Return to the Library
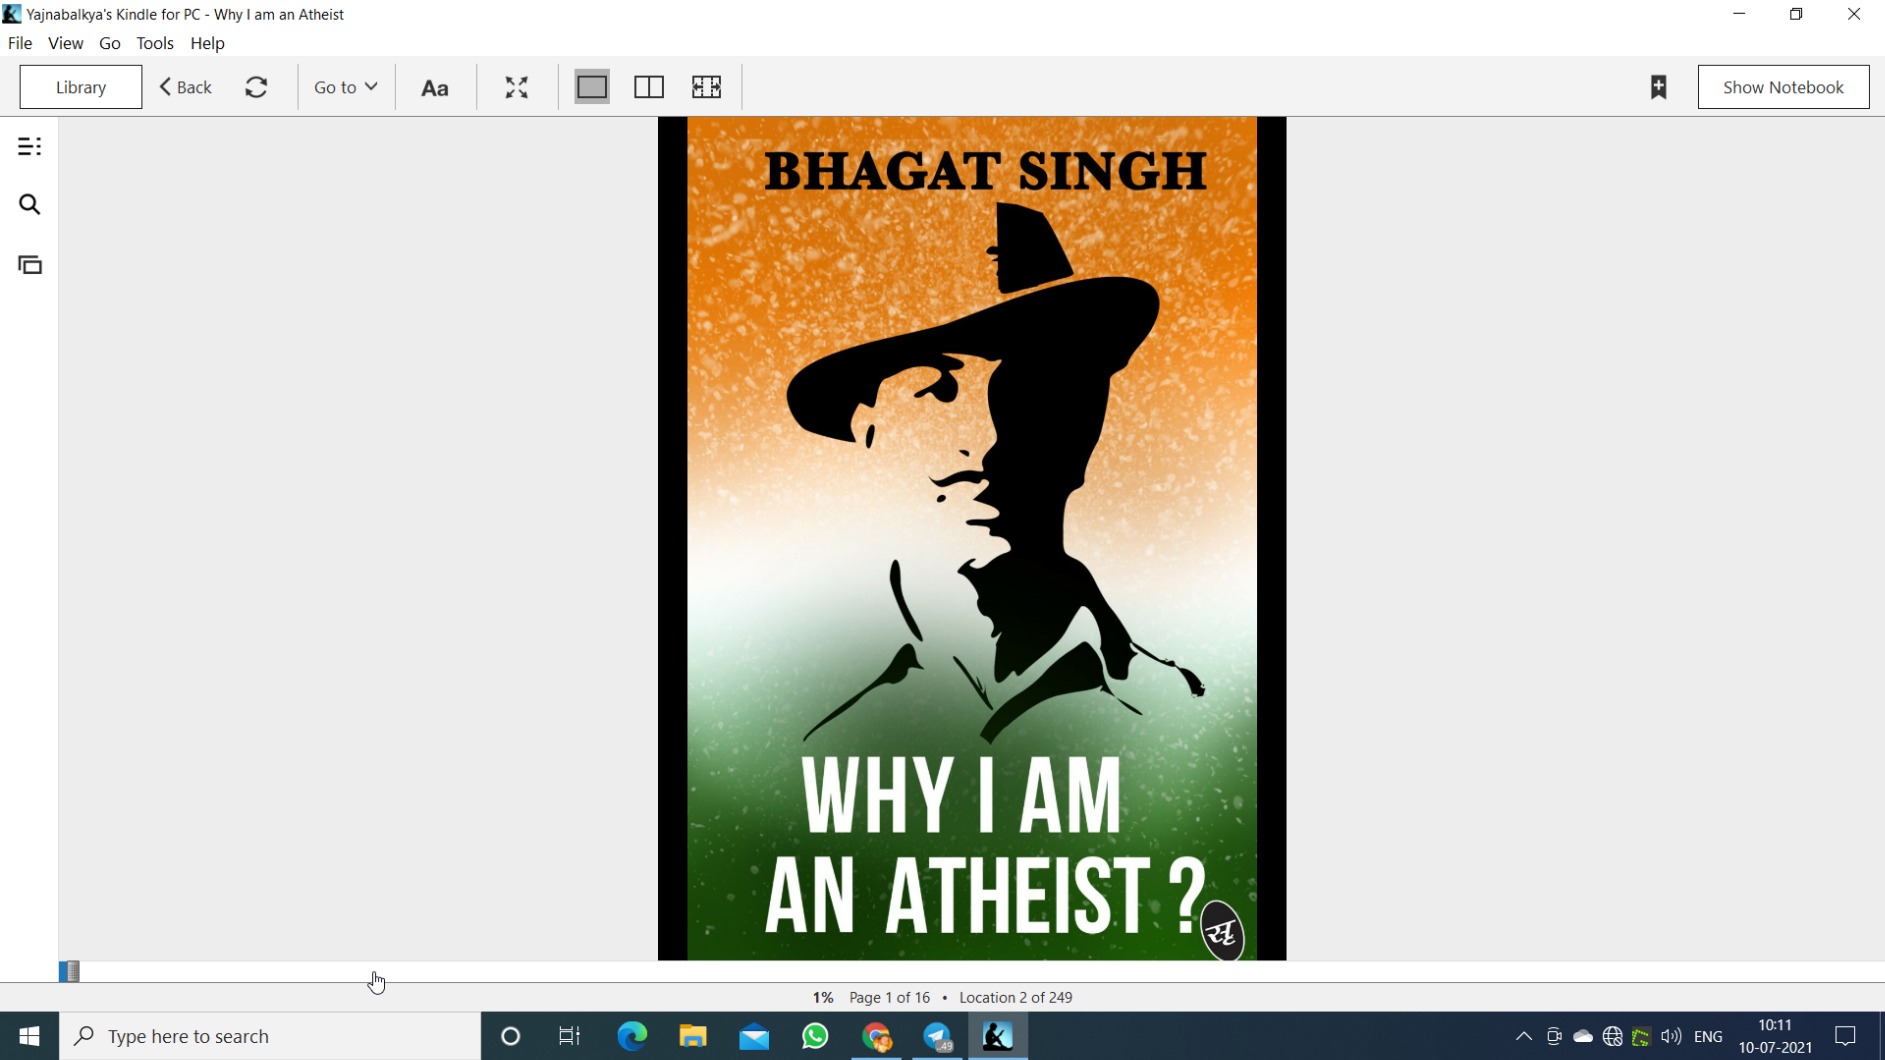This screenshot has height=1060, width=1885. (80, 87)
